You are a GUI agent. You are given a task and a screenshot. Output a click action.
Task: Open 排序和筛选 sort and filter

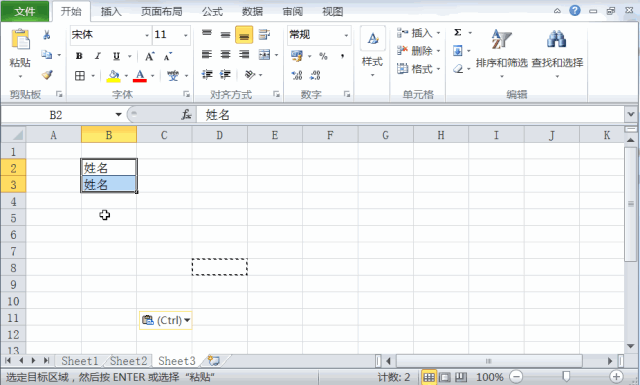[502, 53]
